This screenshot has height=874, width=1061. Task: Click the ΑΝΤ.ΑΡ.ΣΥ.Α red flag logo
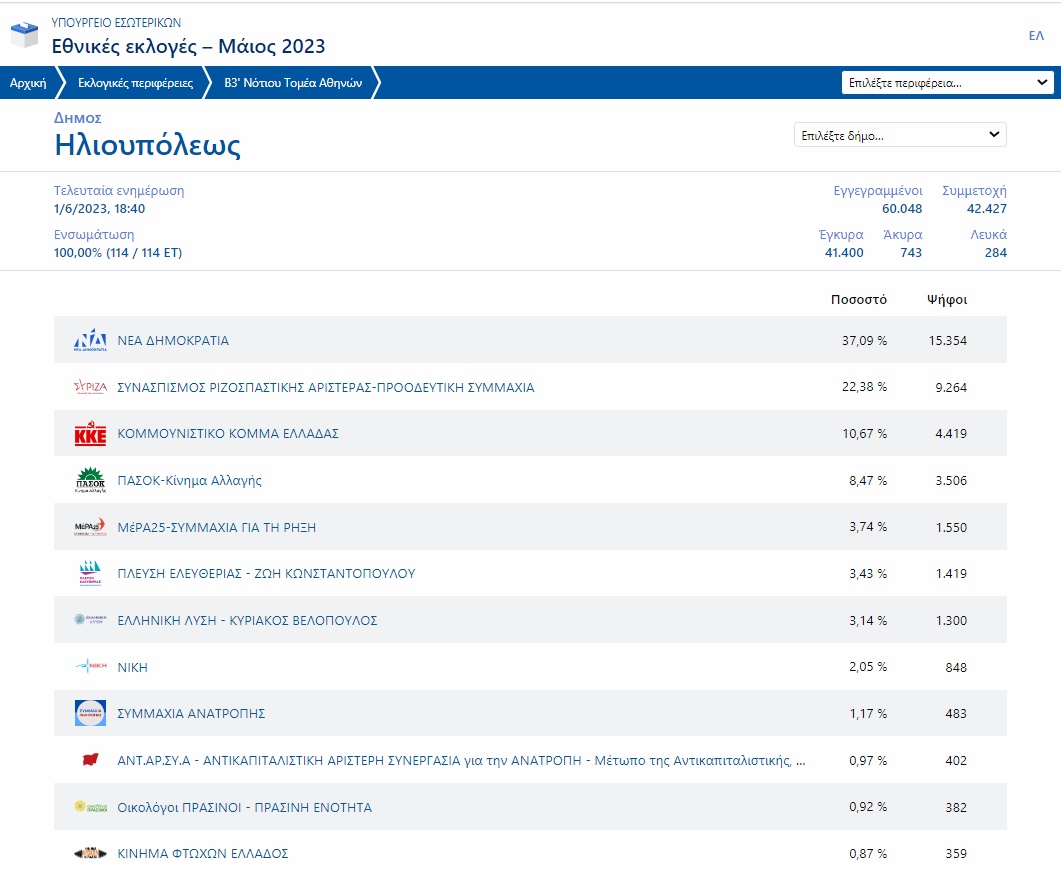click(90, 760)
